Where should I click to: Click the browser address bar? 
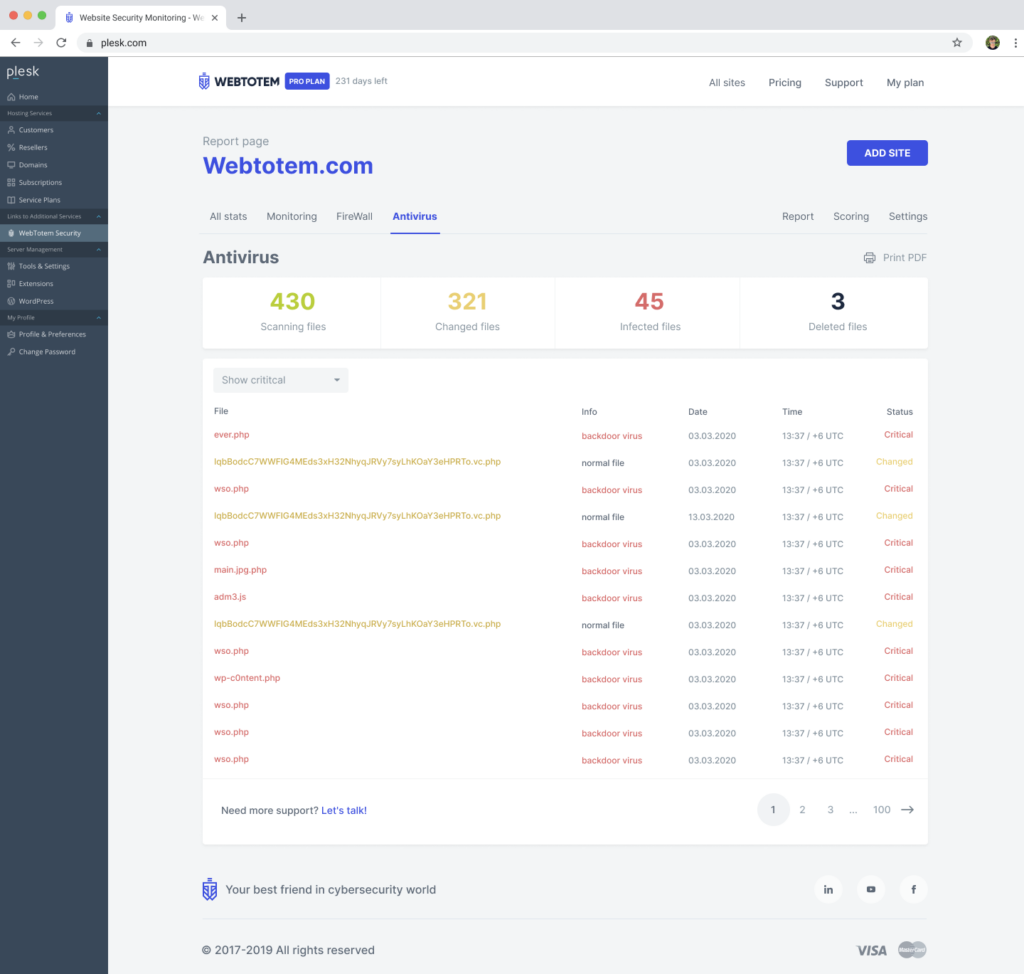(x=500, y=43)
